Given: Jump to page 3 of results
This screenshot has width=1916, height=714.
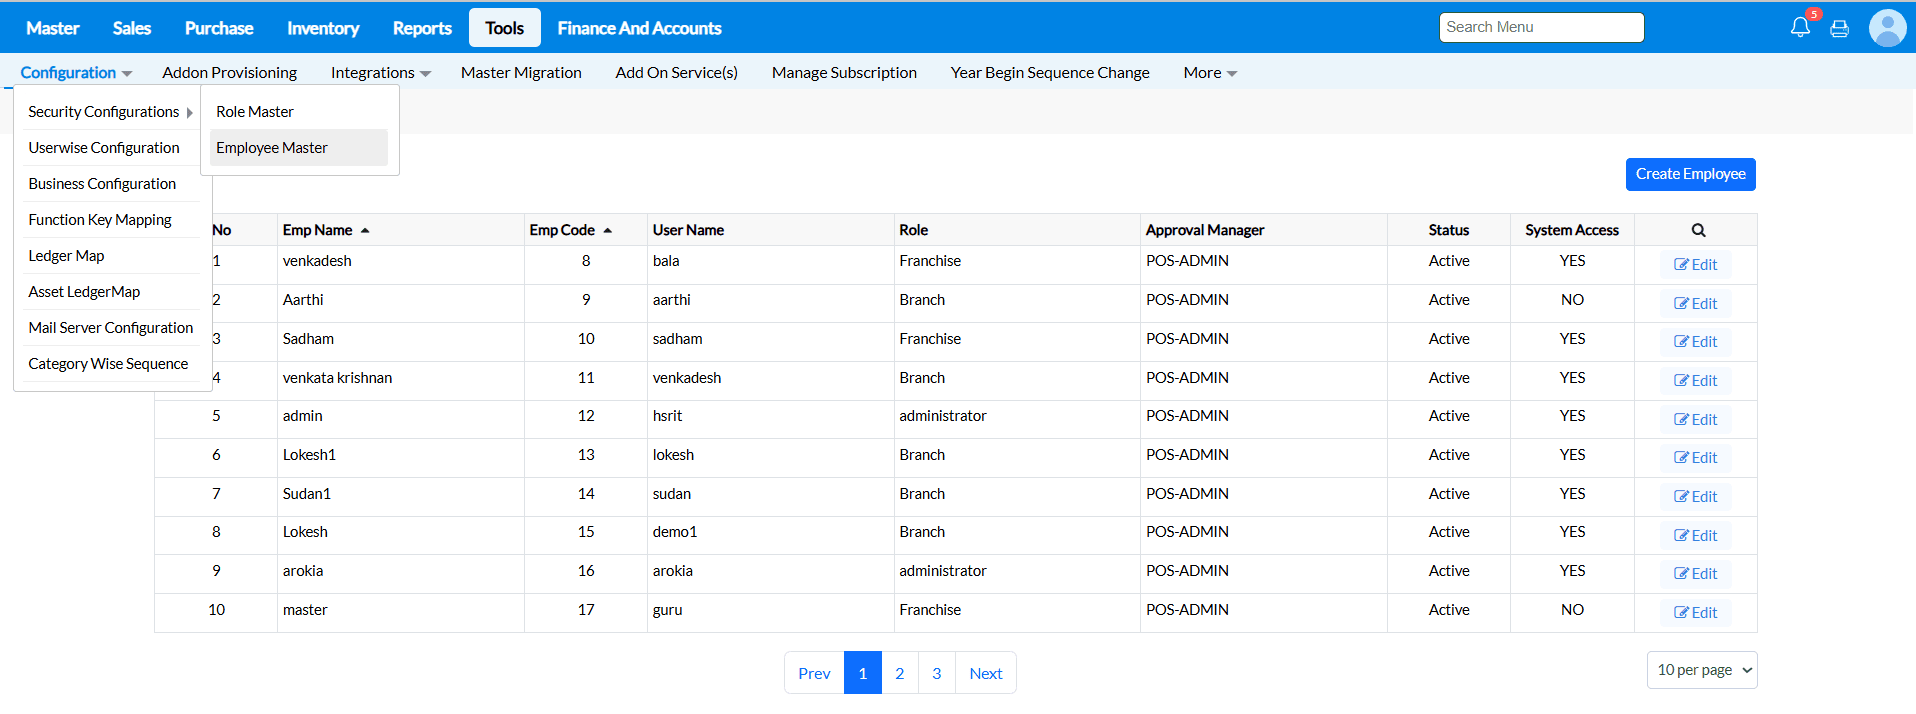Looking at the screenshot, I should 936,673.
